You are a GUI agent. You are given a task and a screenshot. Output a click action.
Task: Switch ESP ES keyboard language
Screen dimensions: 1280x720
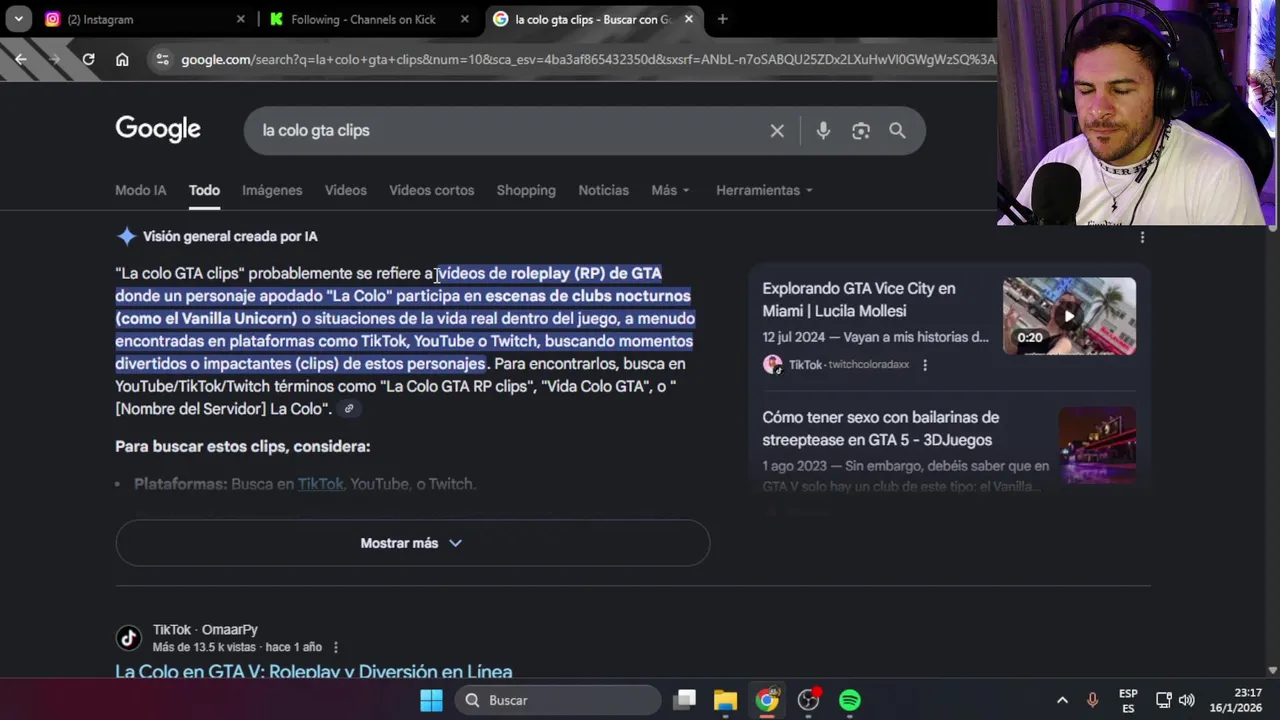(x=1128, y=700)
